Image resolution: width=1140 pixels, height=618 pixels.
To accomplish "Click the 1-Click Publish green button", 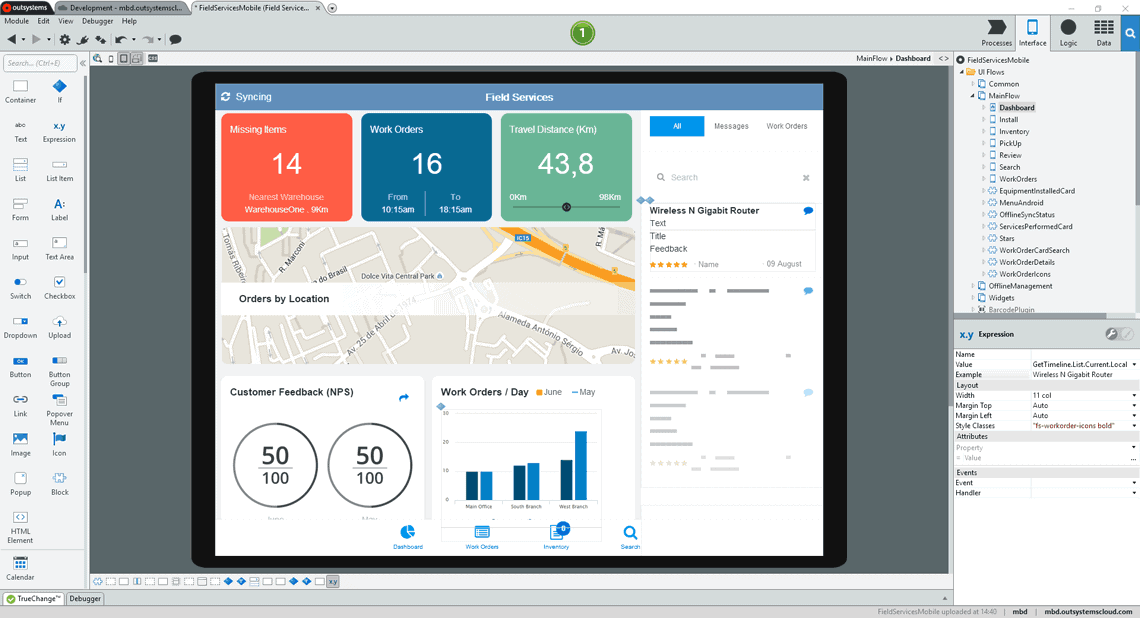I will (582, 33).
